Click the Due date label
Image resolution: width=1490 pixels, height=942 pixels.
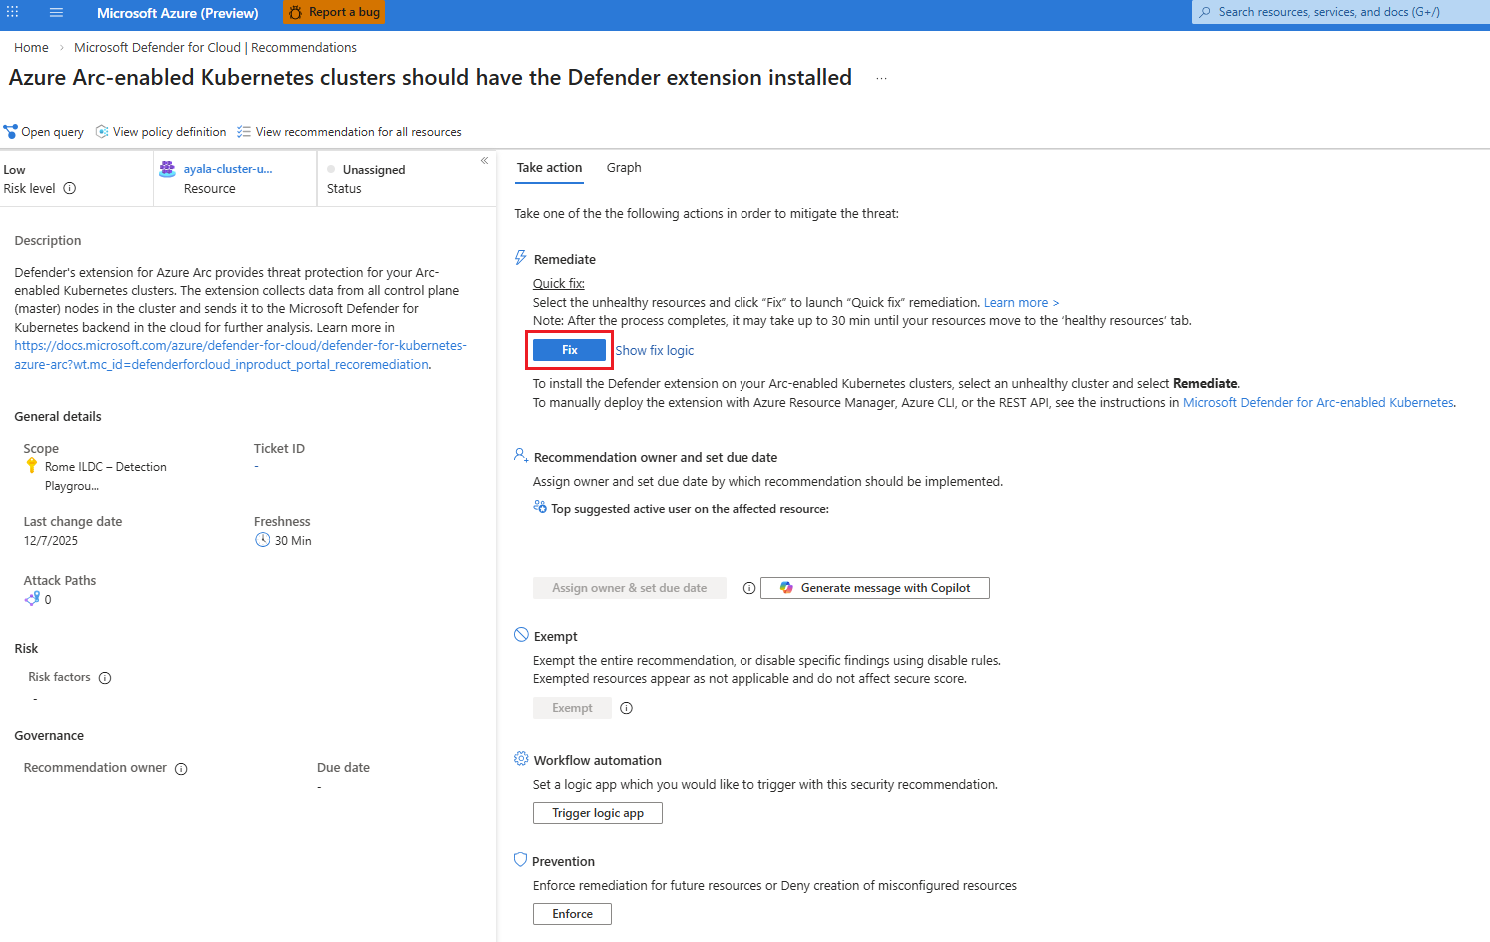click(x=343, y=768)
